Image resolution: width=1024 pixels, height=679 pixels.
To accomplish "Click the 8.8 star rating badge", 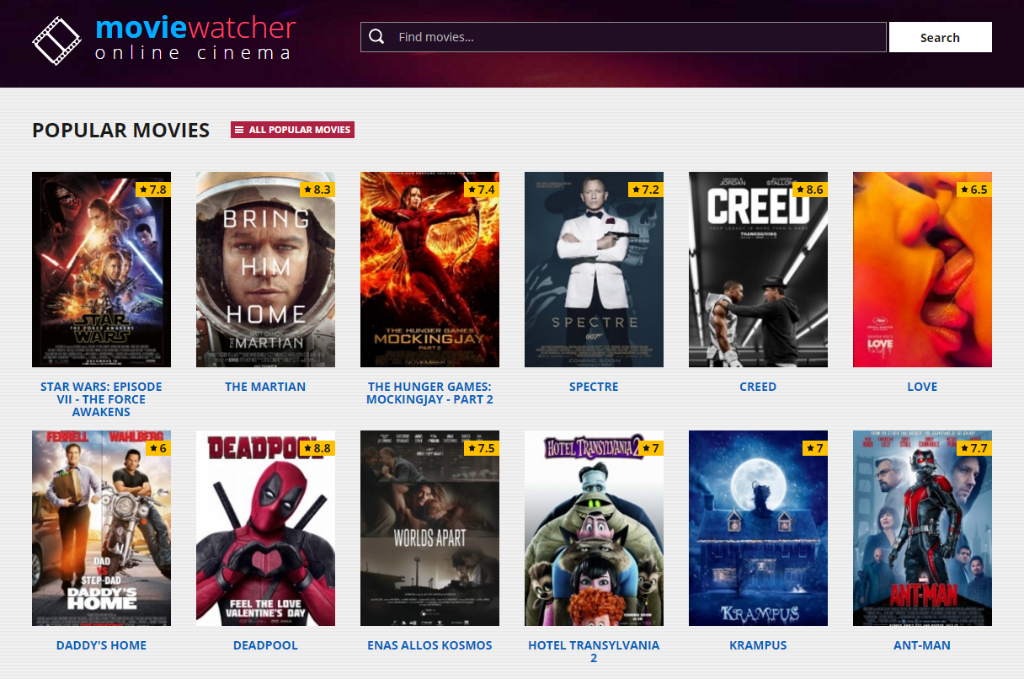I will click(317, 448).
